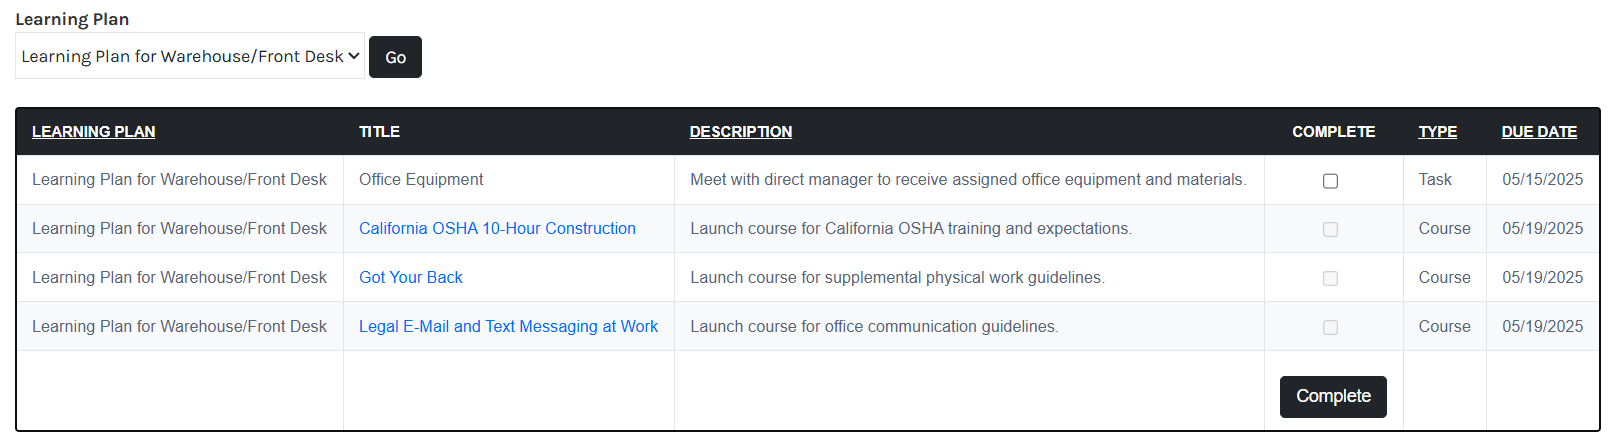Sort by Due Date column header
The image size is (1615, 447).
(x=1538, y=132)
